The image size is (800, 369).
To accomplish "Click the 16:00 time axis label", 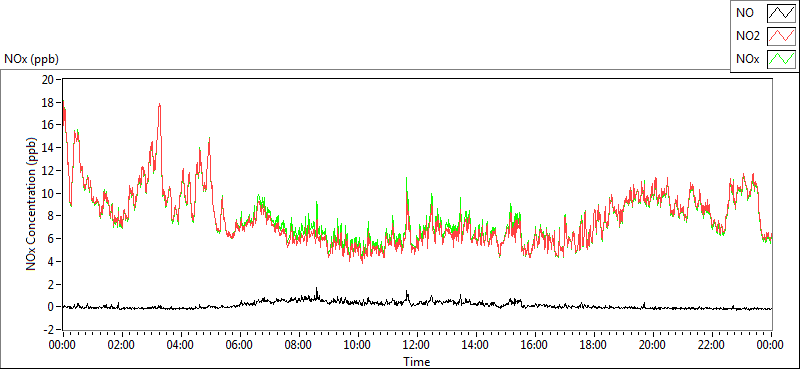I will (x=535, y=345).
